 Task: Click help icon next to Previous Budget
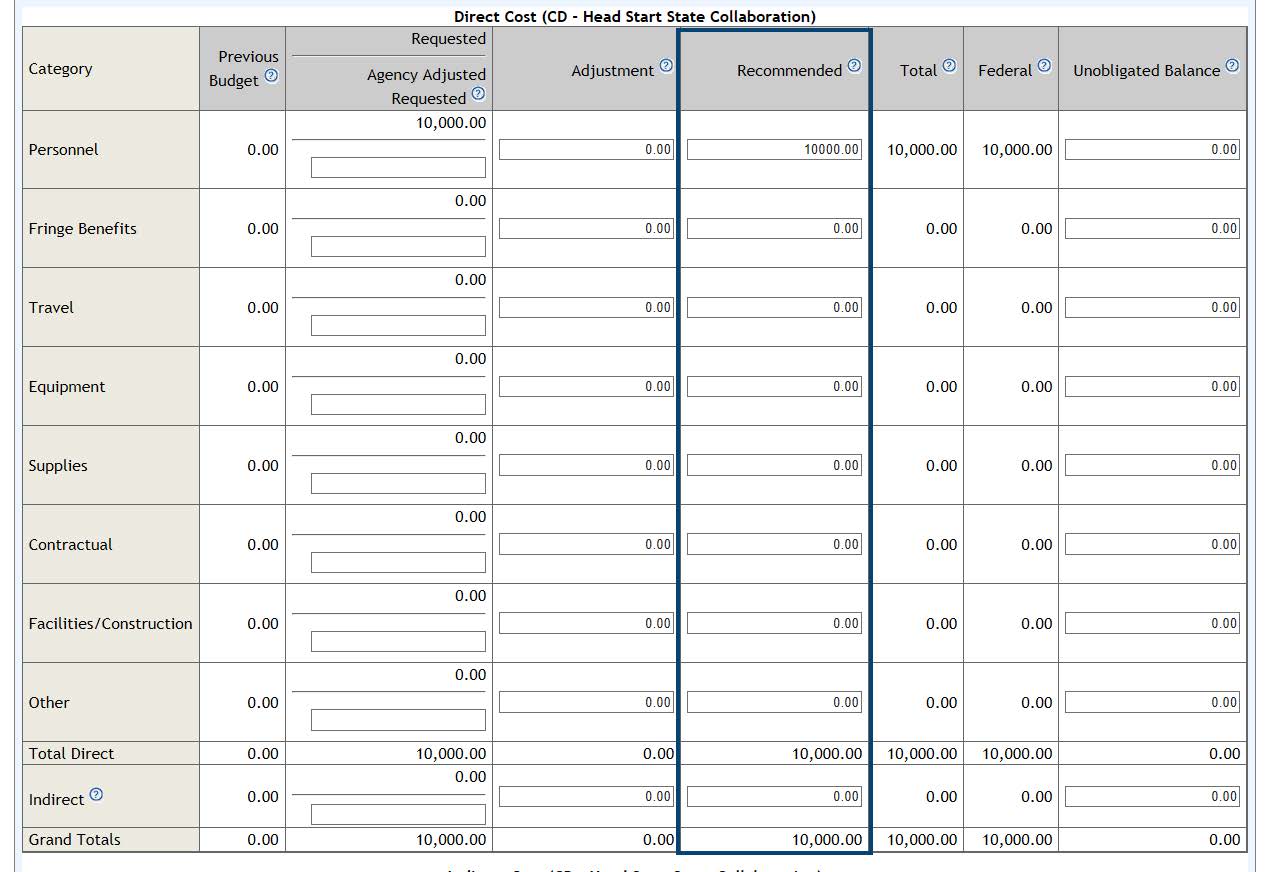point(271,76)
